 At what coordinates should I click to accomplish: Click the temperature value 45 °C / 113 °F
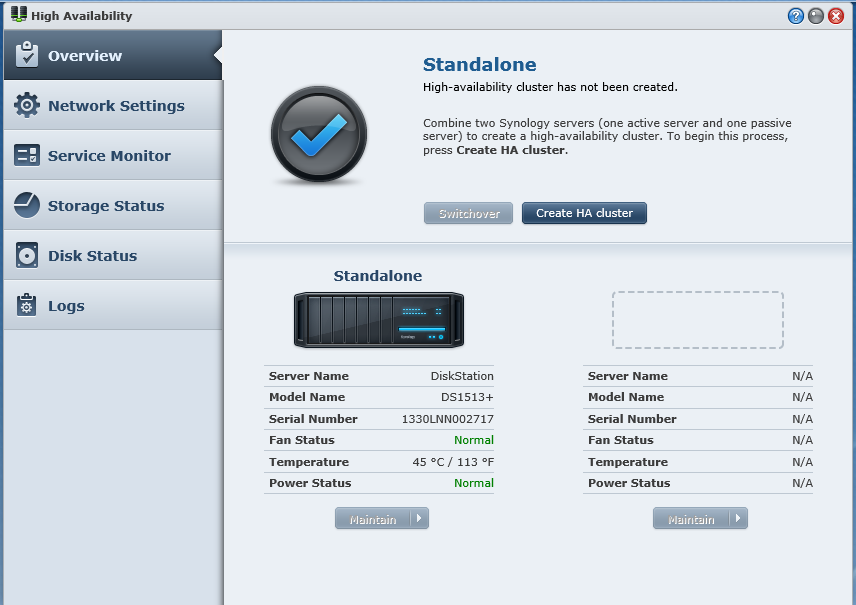pyautogui.click(x=453, y=462)
